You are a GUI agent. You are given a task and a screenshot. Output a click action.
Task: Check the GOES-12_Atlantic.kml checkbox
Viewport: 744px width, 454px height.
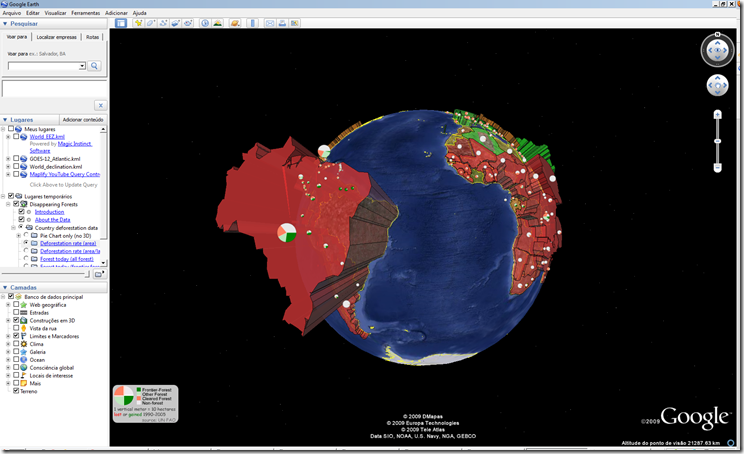17,159
